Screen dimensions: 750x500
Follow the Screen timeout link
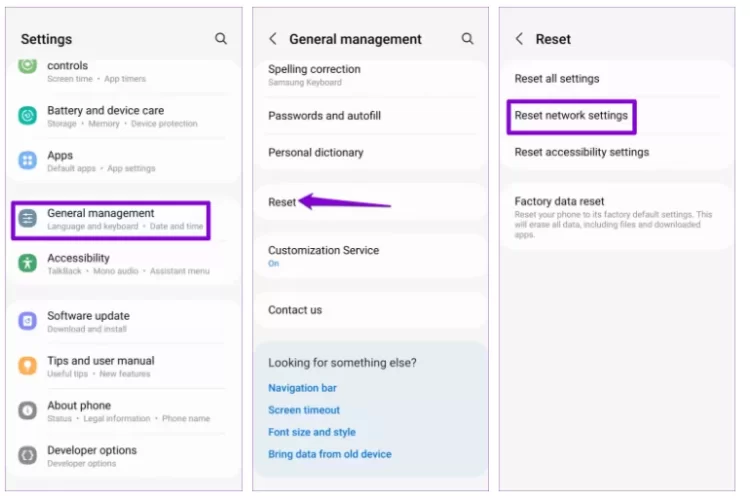[x=304, y=410]
